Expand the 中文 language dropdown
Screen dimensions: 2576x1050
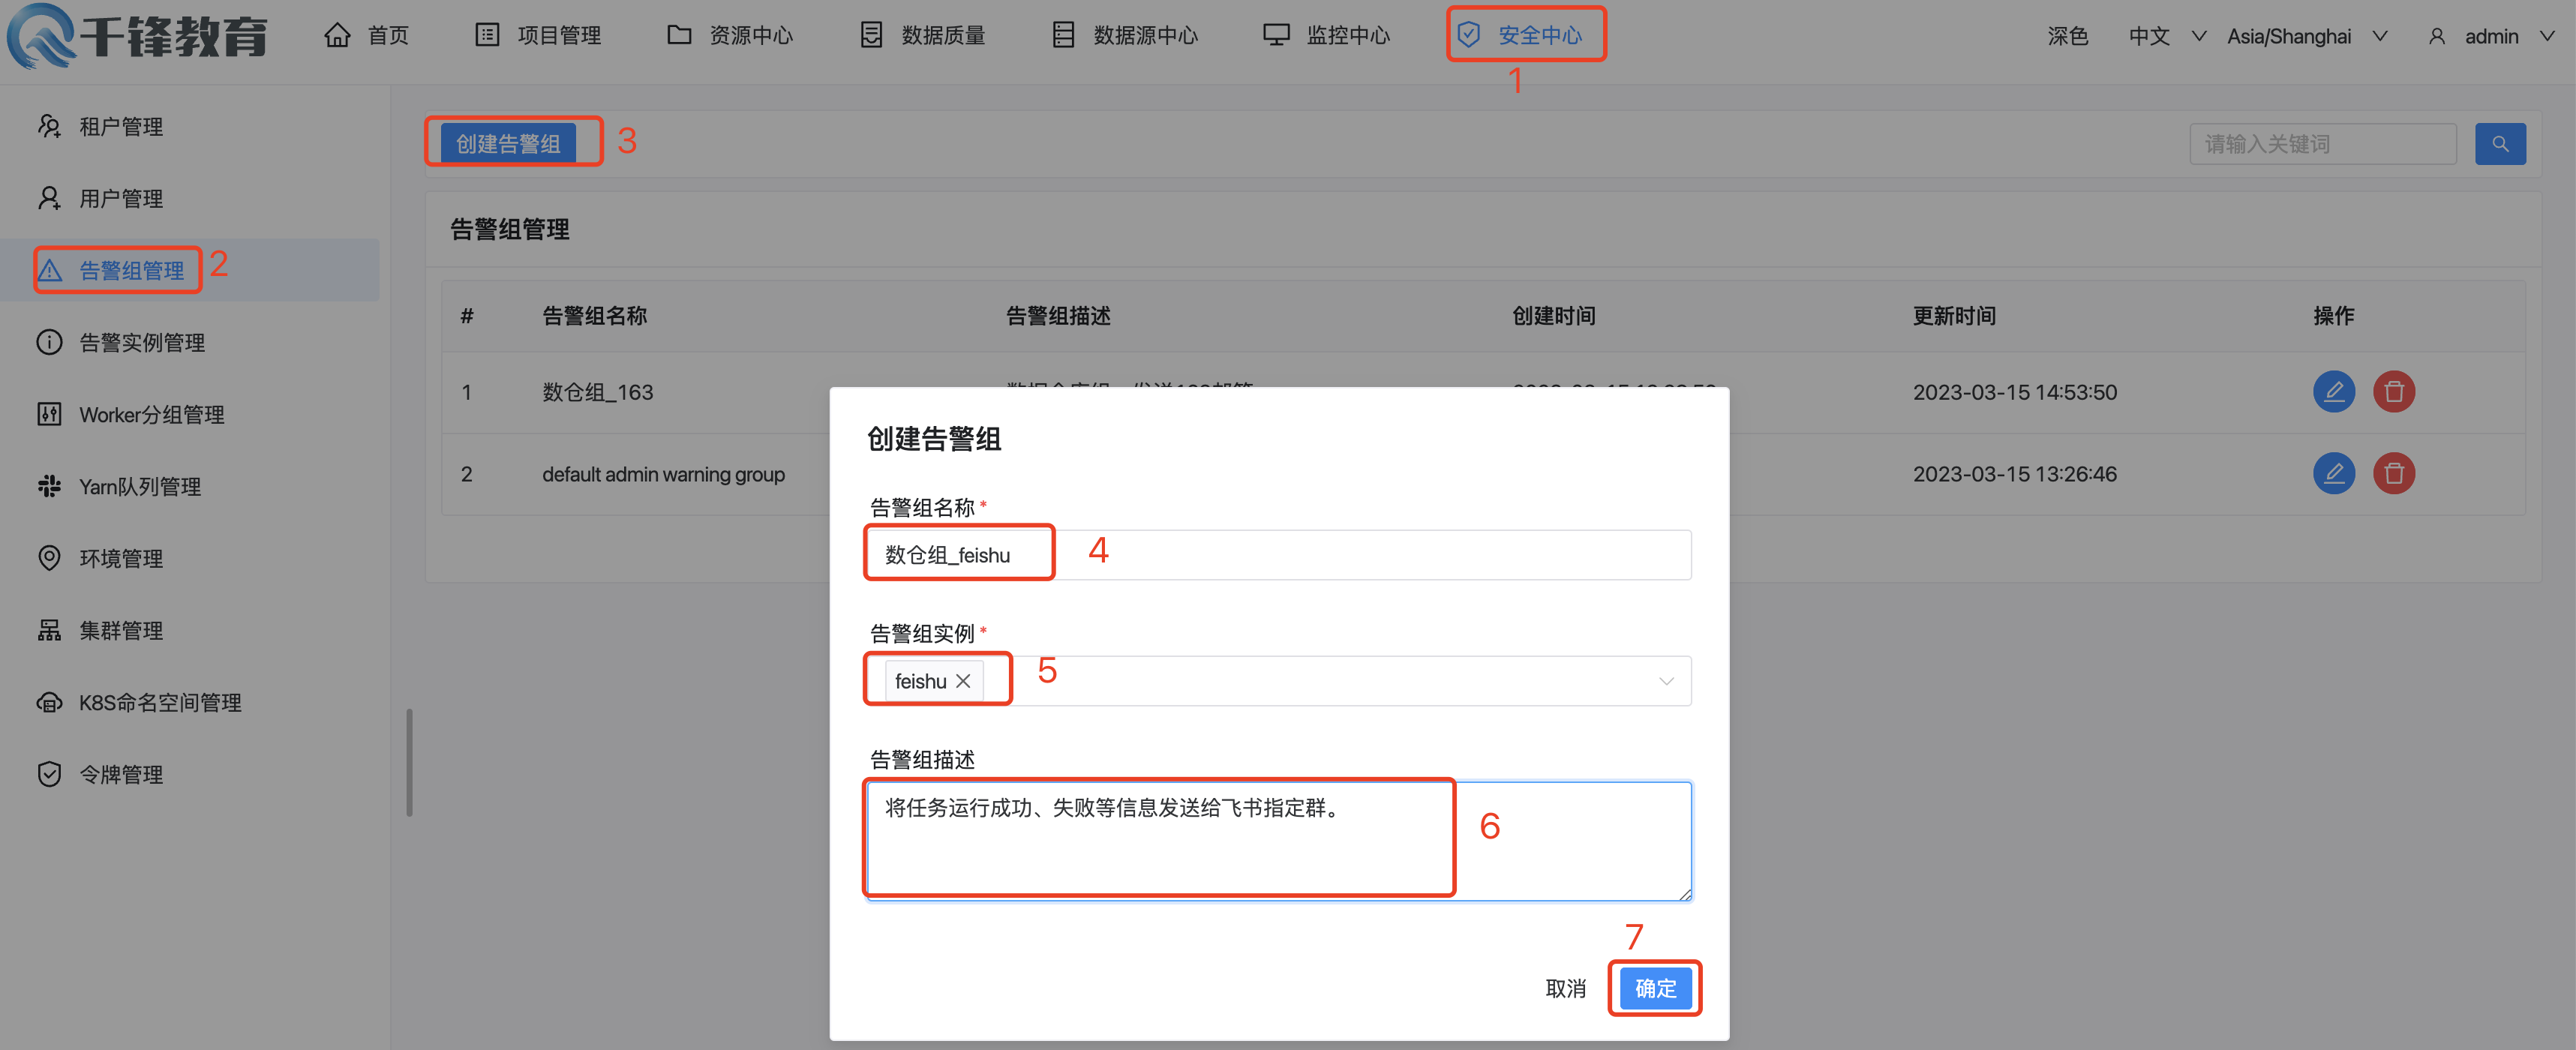click(x=2165, y=37)
